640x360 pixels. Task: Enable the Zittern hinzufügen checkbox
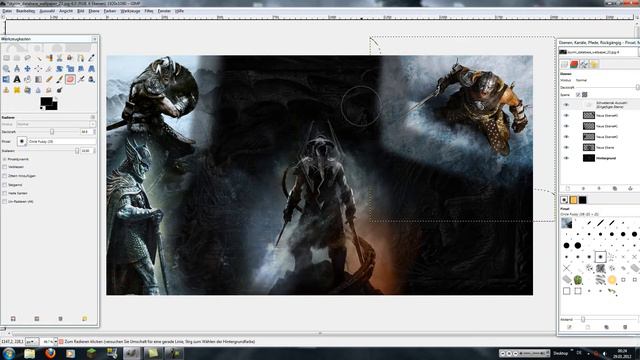4,176
